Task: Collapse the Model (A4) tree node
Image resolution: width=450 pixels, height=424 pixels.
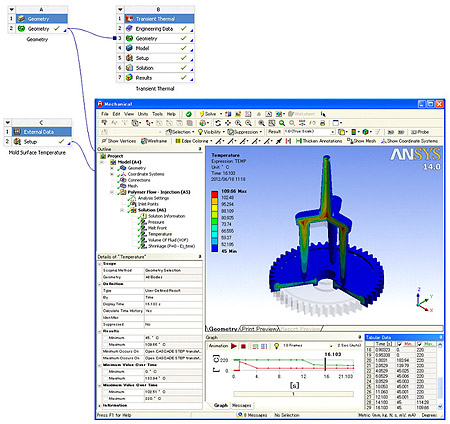Action: [x=102, y=162]
